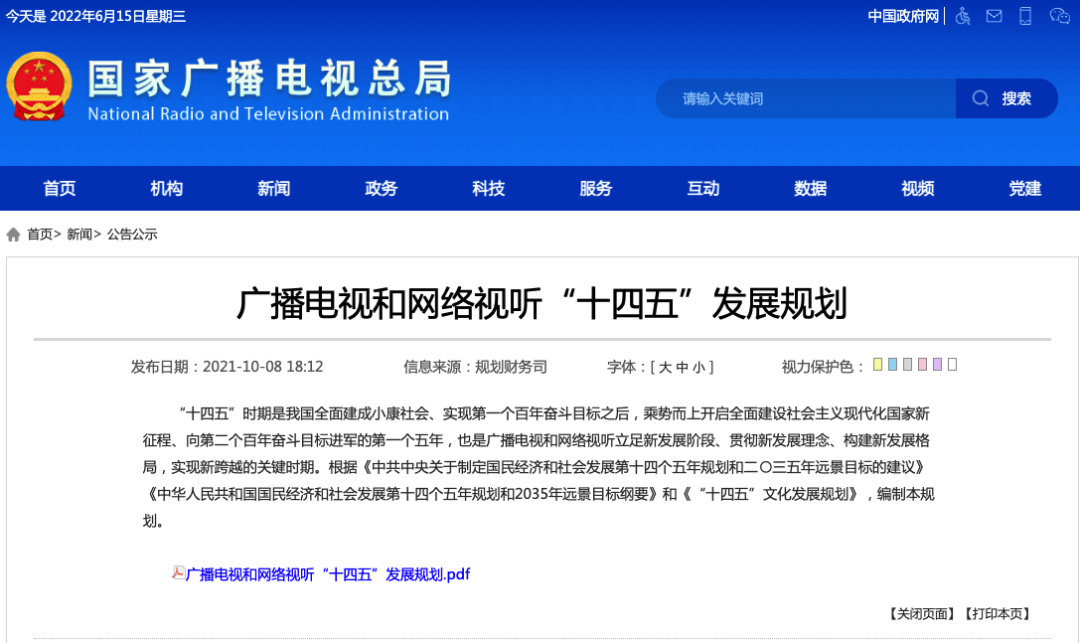Screen dimensions: 1080x643
Task: Click the home icon in the breadcrumb
Action: pos(12,234)
